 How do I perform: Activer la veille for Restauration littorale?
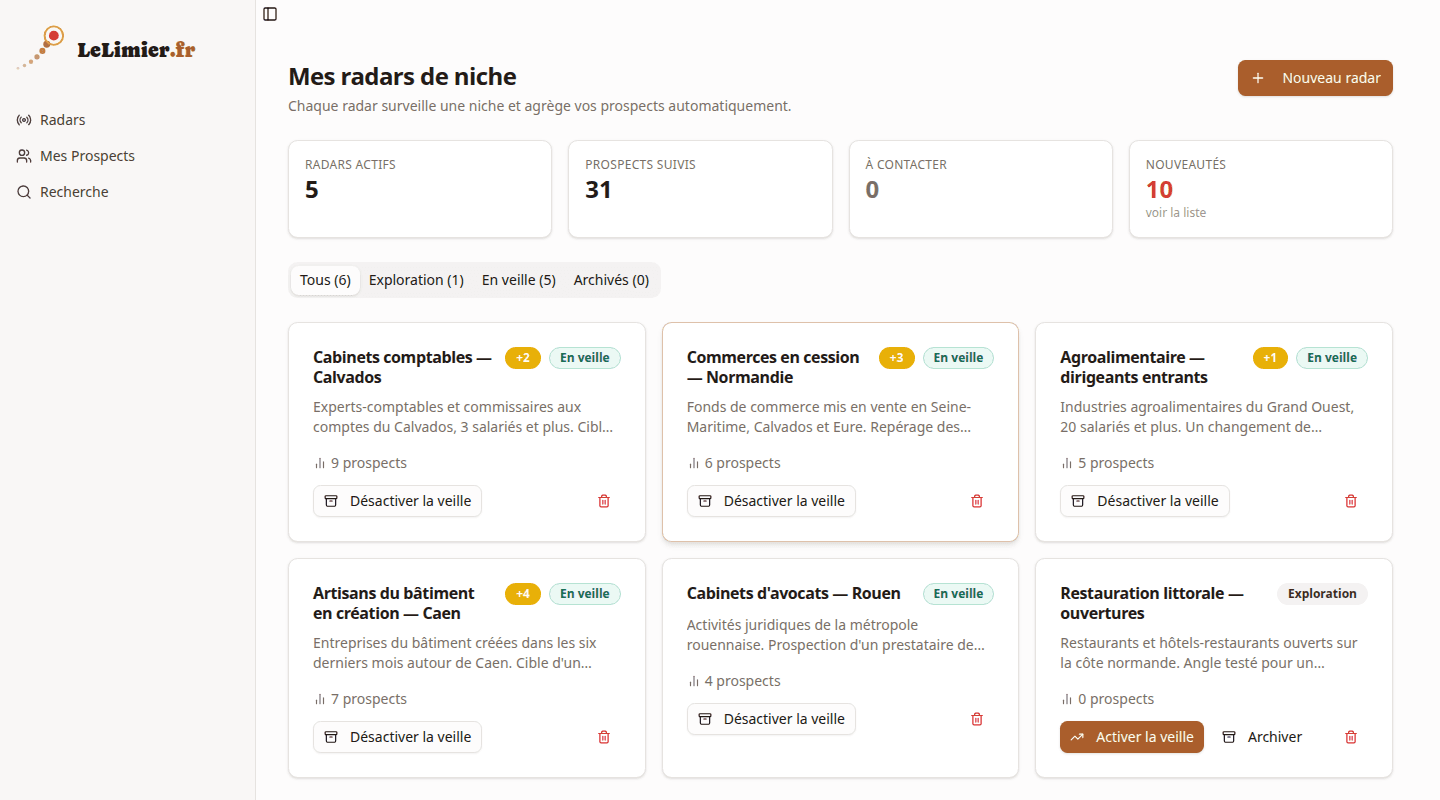pos(1132,737)
